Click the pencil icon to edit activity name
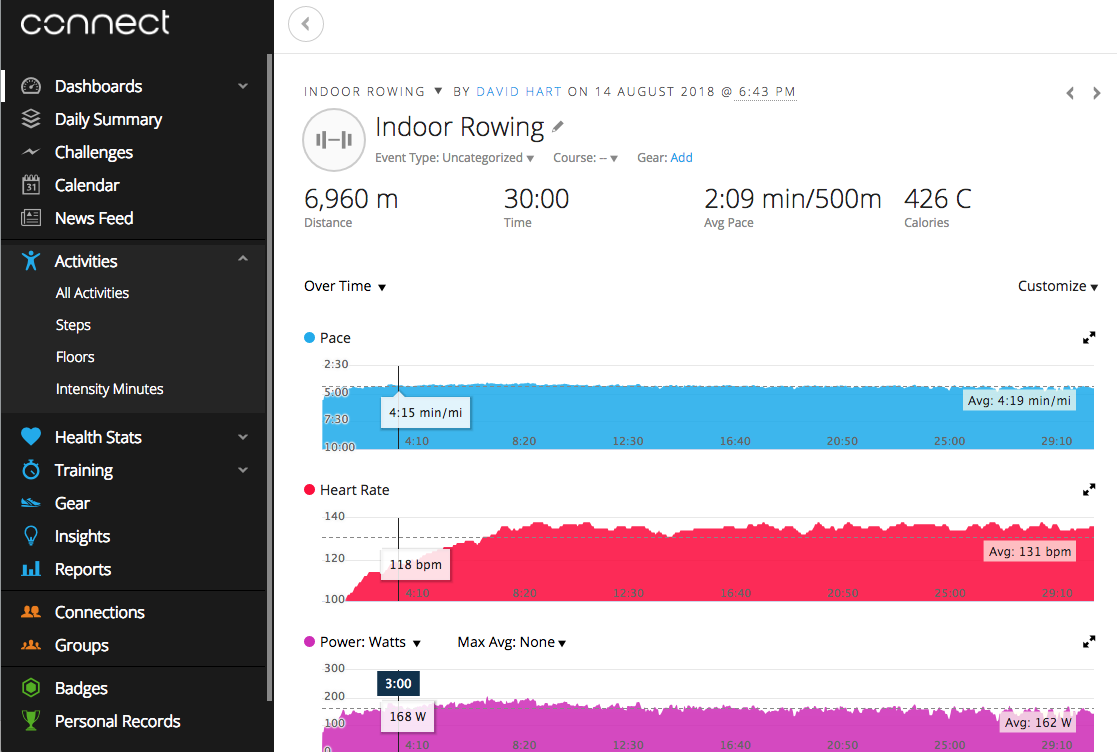This screenshot has height=752, width=1117. (x=558, y=127)
